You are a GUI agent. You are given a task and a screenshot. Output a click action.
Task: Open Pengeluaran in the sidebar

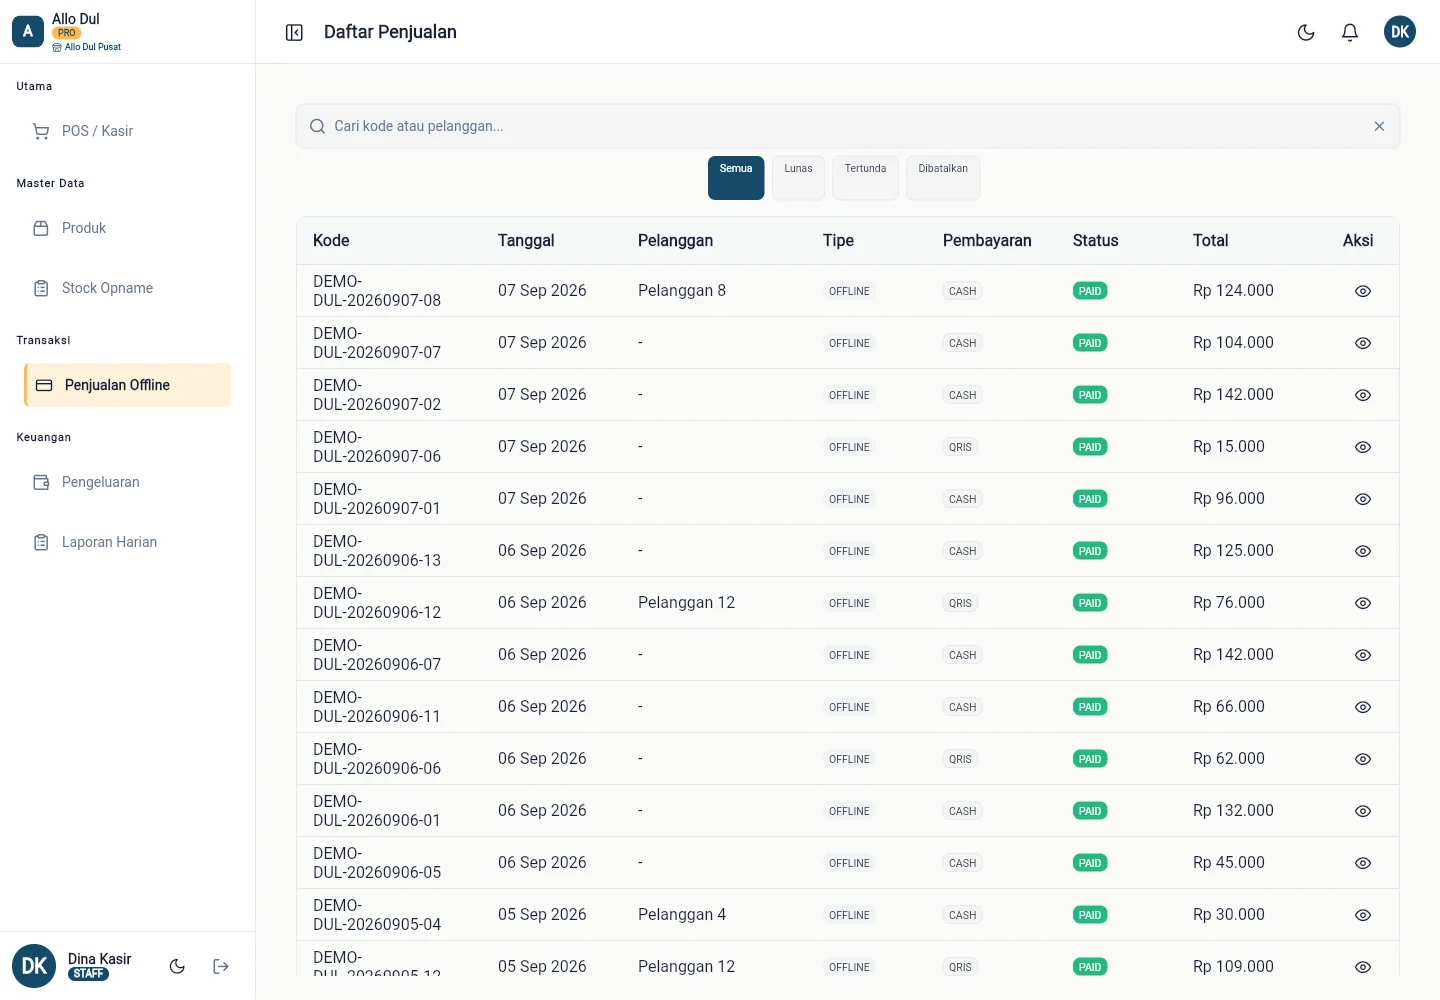pyautogui.click(x=127, y=482)
